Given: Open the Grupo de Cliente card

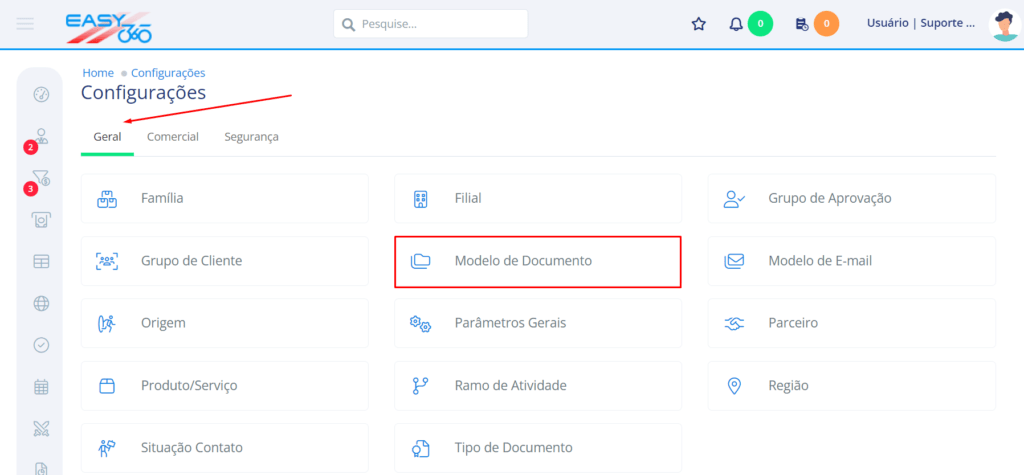Looking at the screenshot, I should click(x=225, y=261).
